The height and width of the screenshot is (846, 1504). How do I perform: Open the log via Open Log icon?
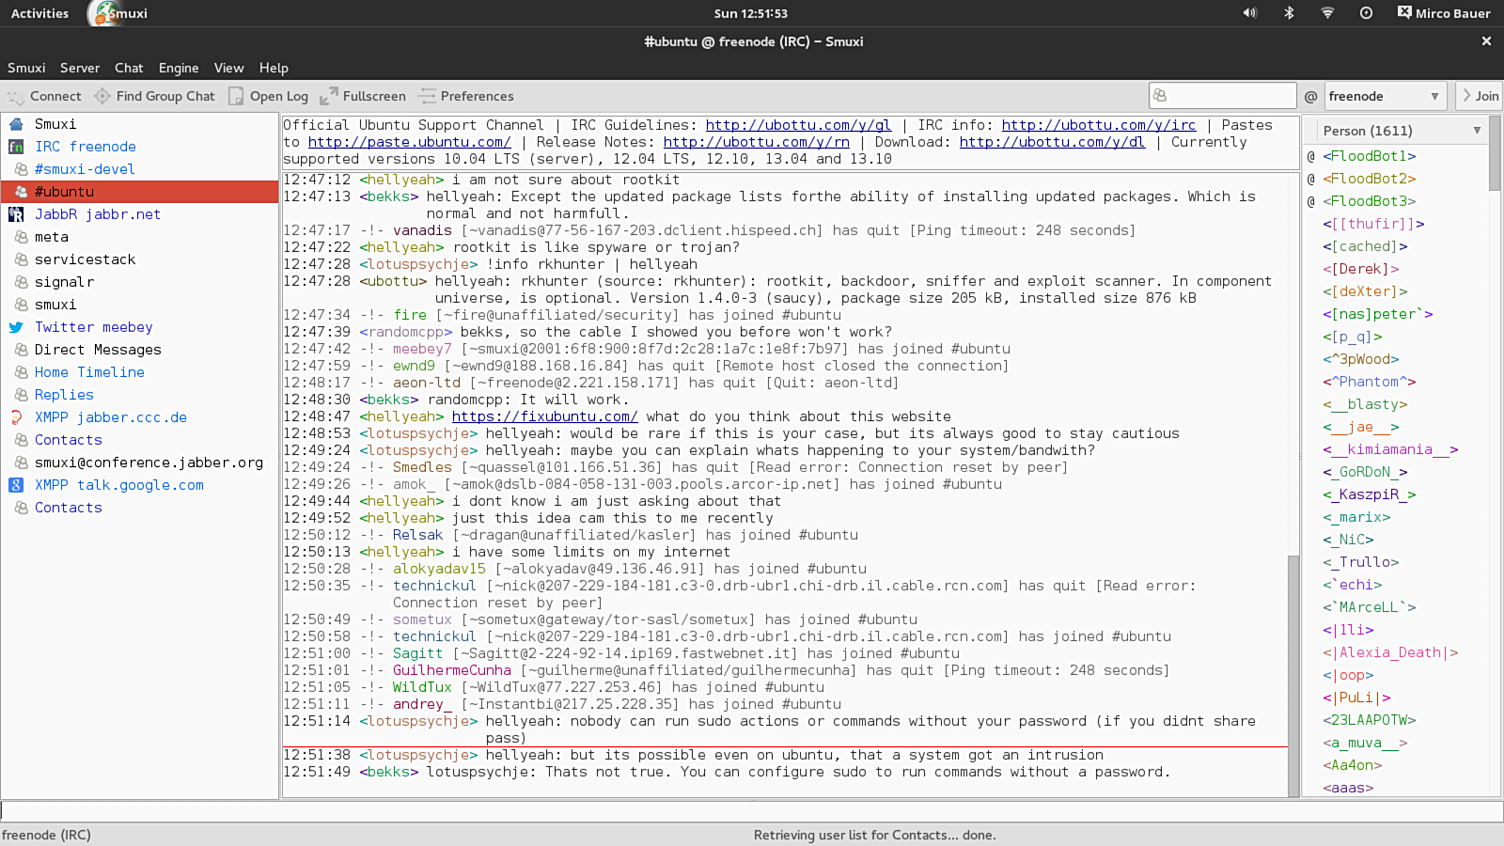236,97
